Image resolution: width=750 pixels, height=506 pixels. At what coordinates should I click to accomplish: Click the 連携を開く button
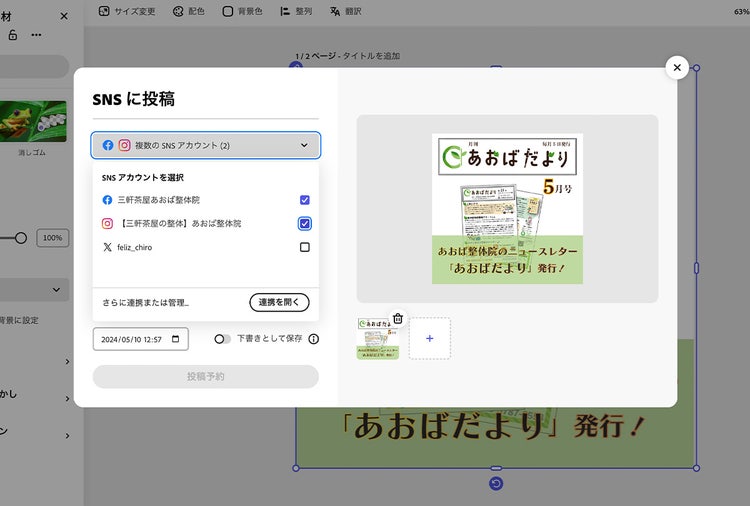[x=279, y=302]
